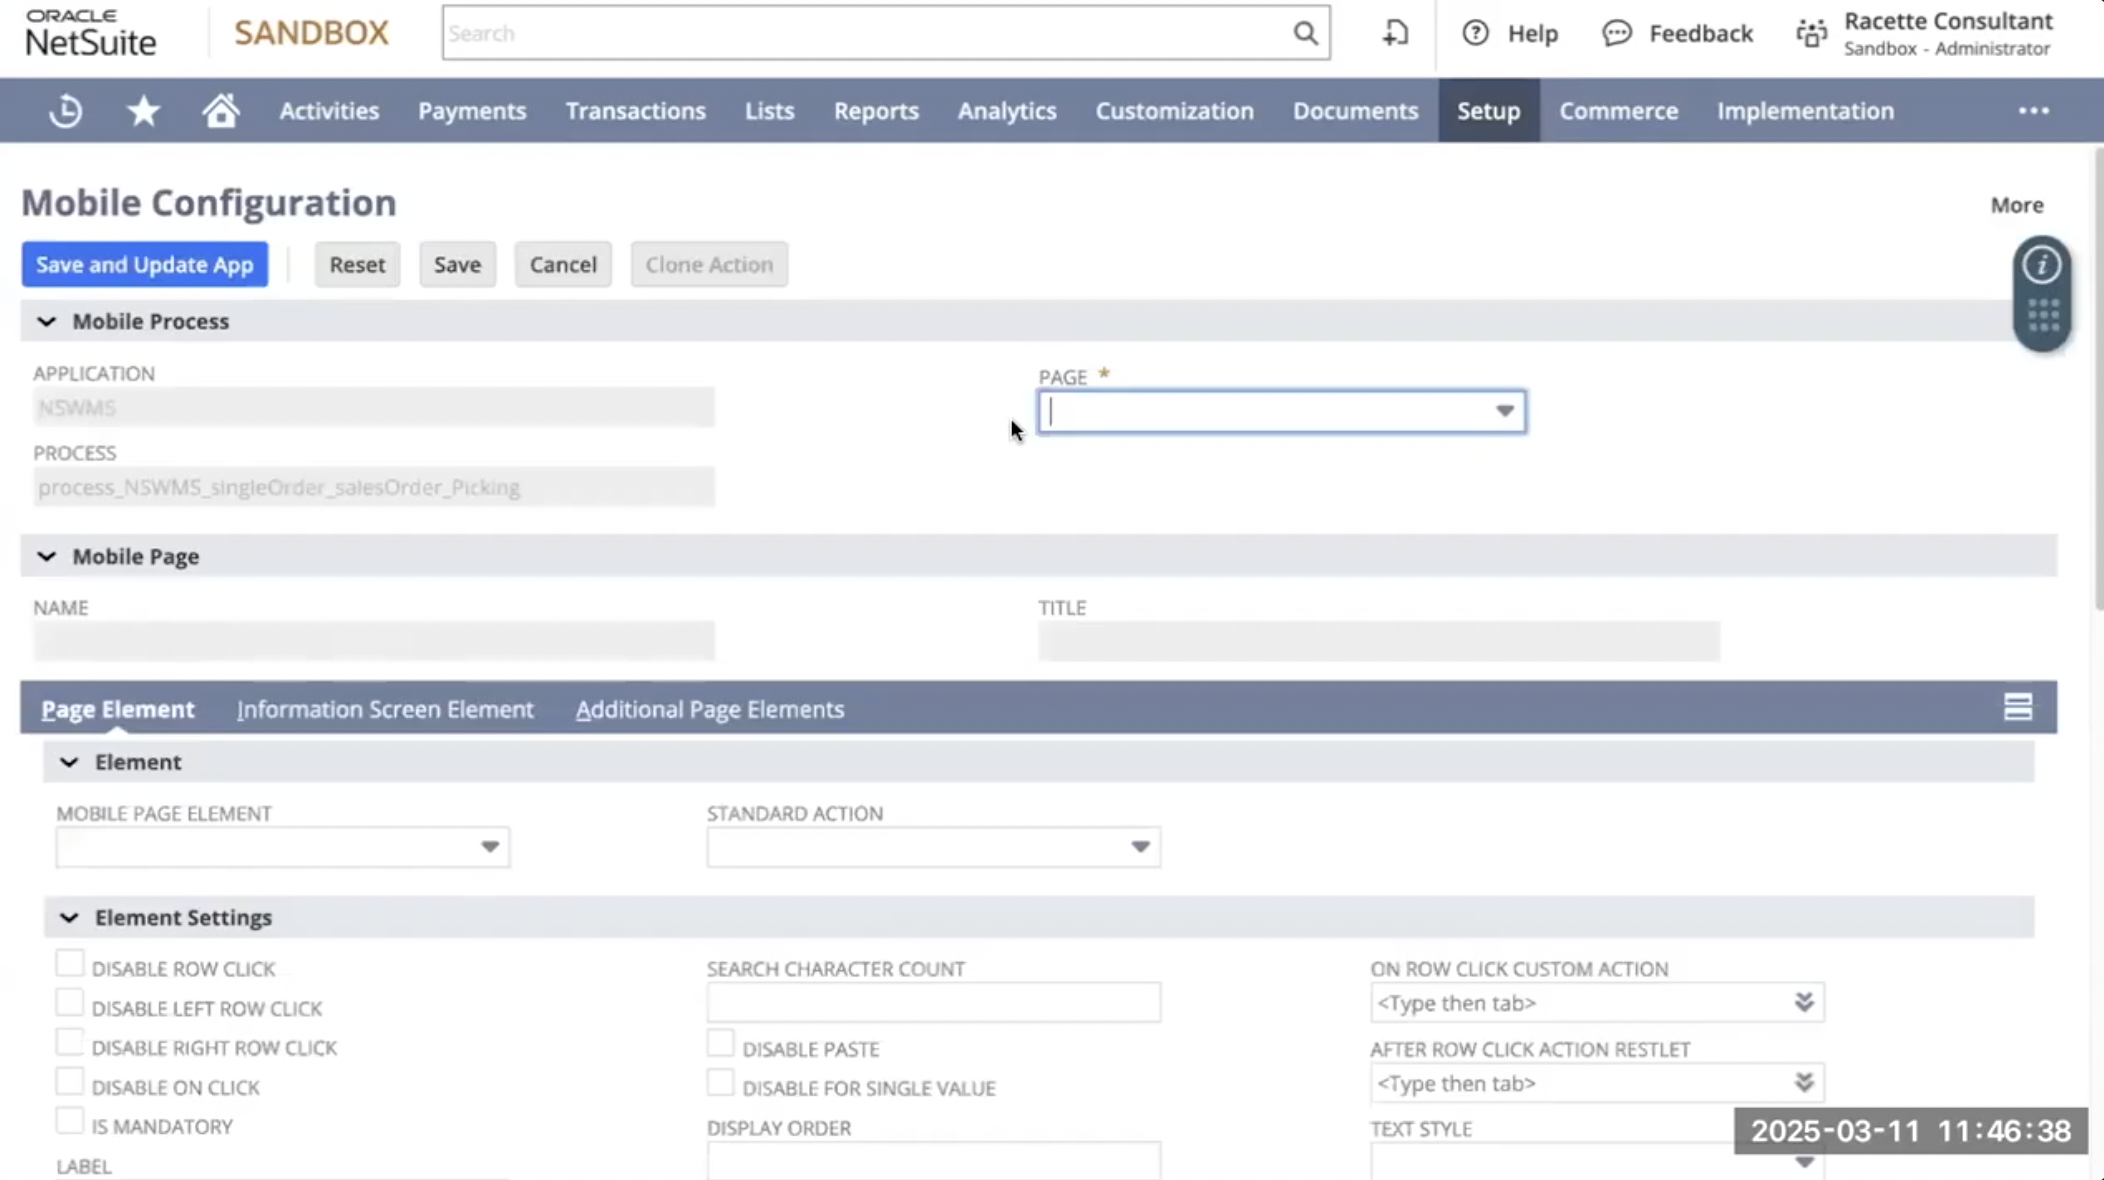
Task: Open the Customization menu
Action: [1174, 111]
